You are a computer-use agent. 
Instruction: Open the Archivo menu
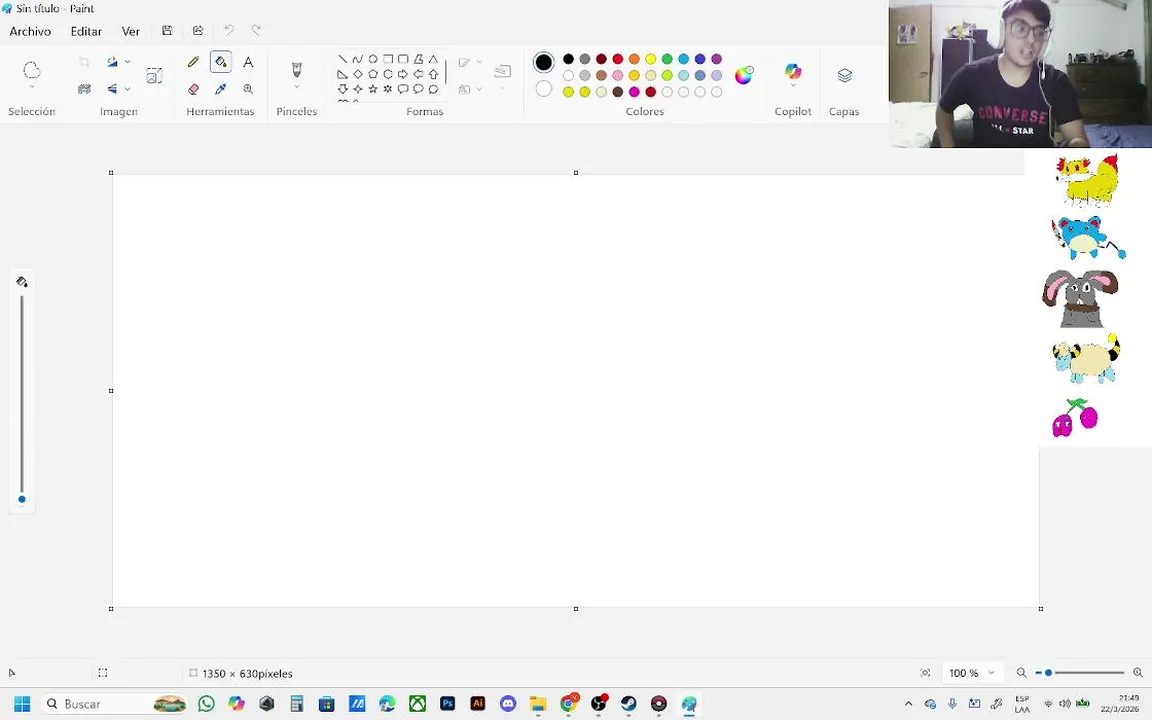coord(30,32)
